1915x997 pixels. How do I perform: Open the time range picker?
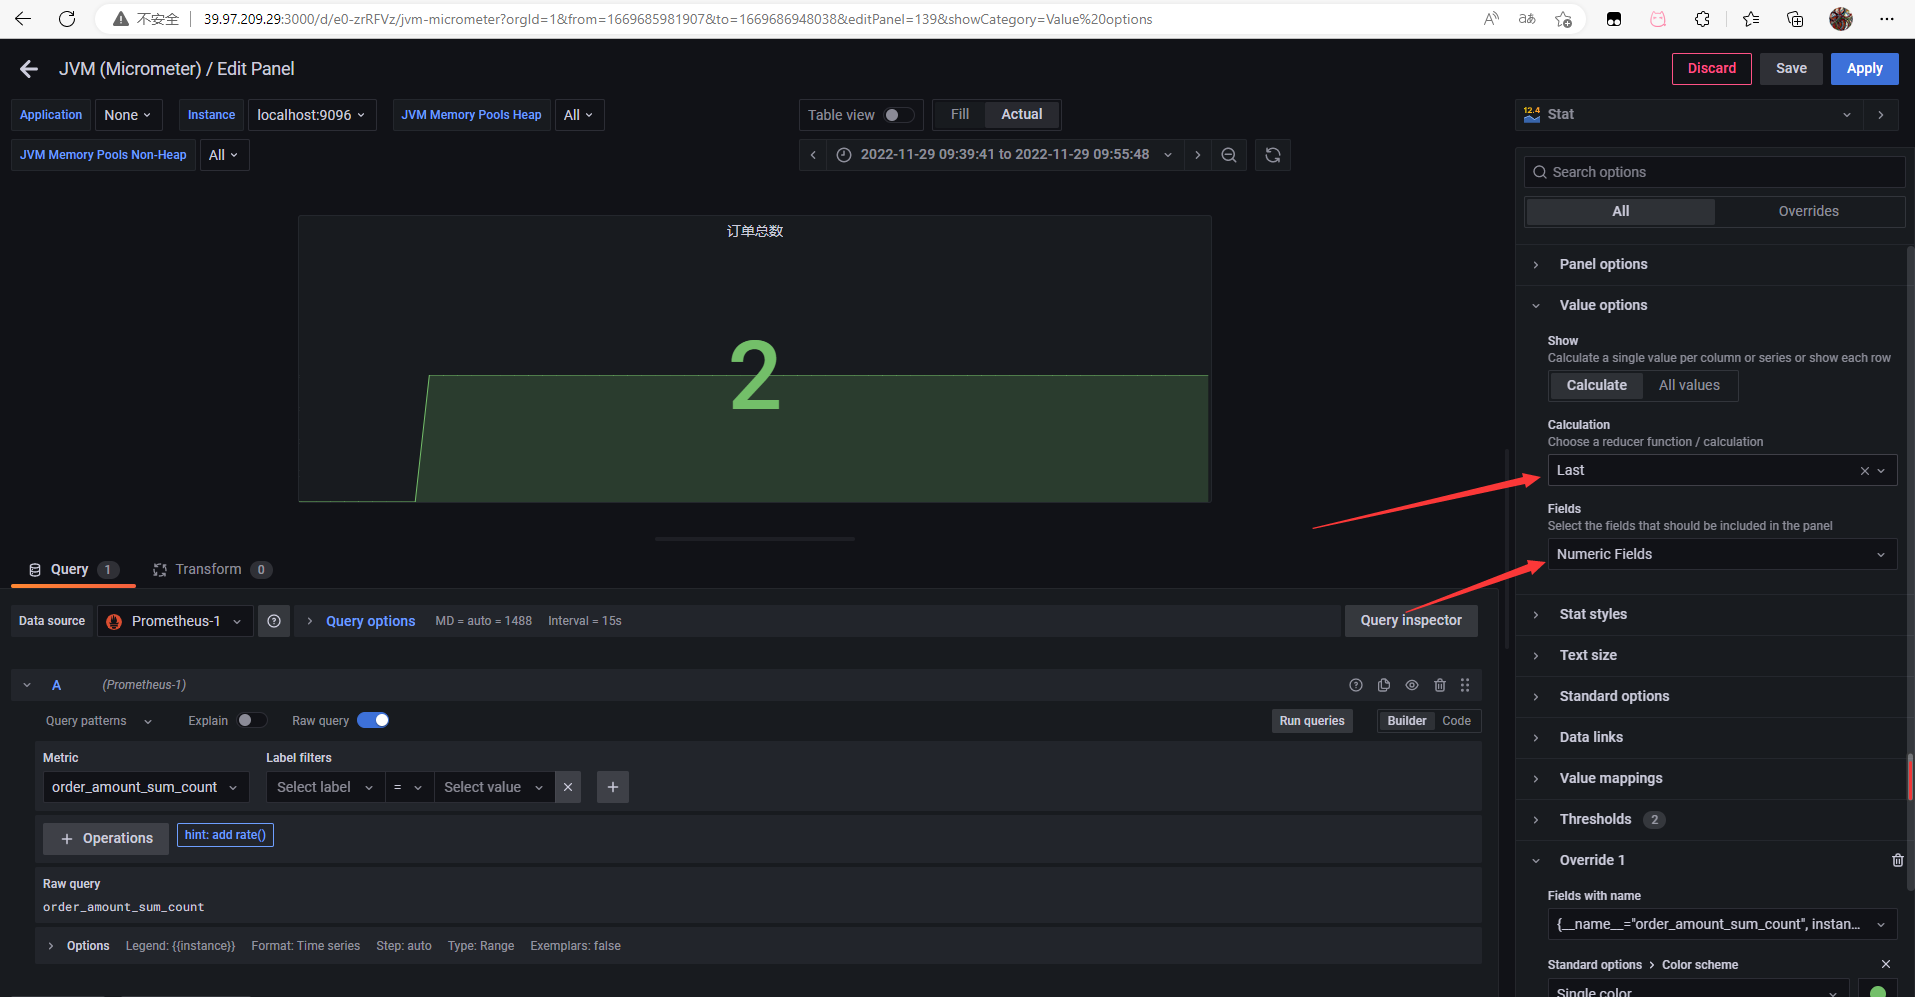[1005, 155]
